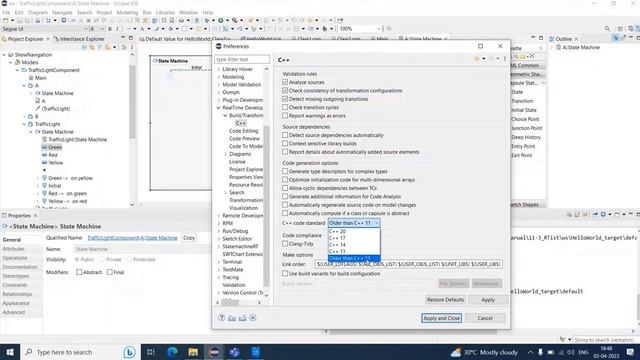640x360 pixels.
Task: Collapse the Build/Transformations node
Action: pos(225,116)
